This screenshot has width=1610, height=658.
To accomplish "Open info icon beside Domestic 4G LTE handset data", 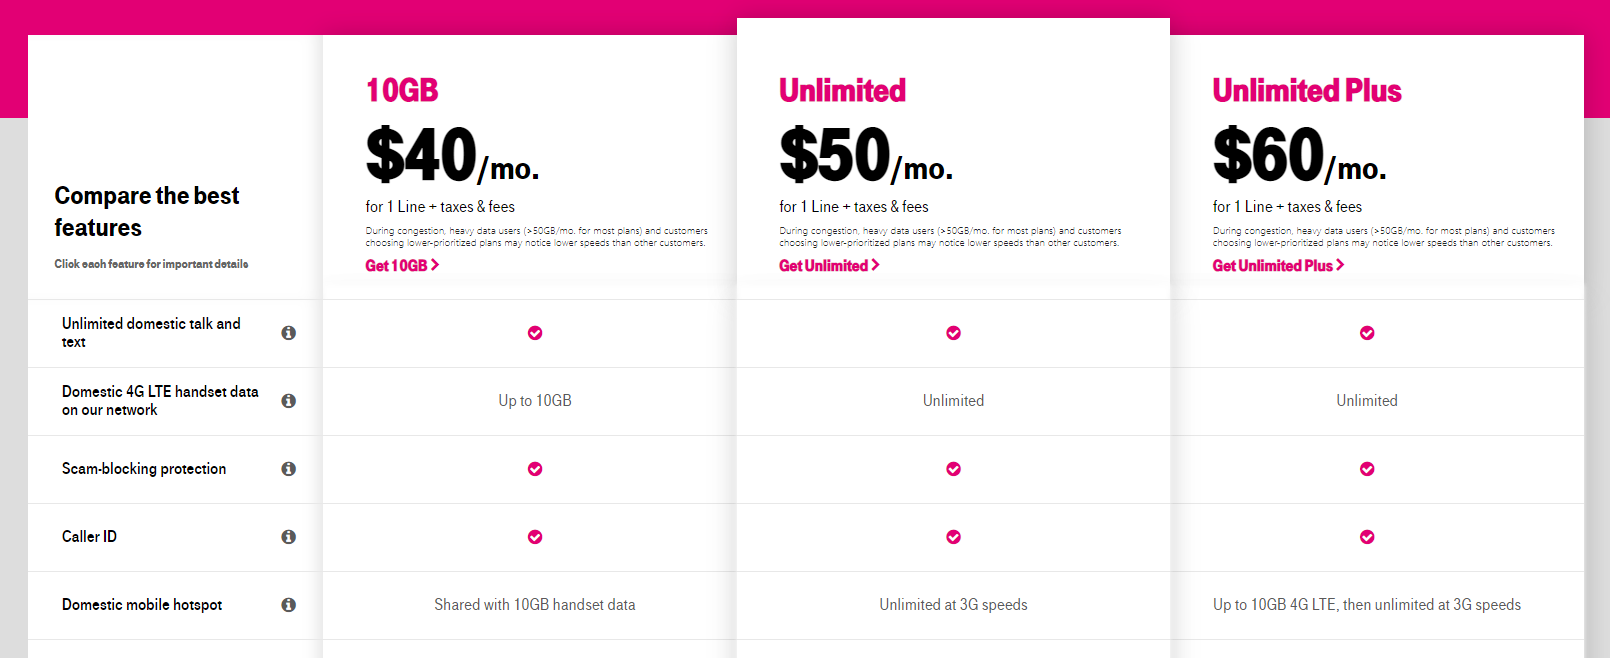I will click(x=288, y=401).
